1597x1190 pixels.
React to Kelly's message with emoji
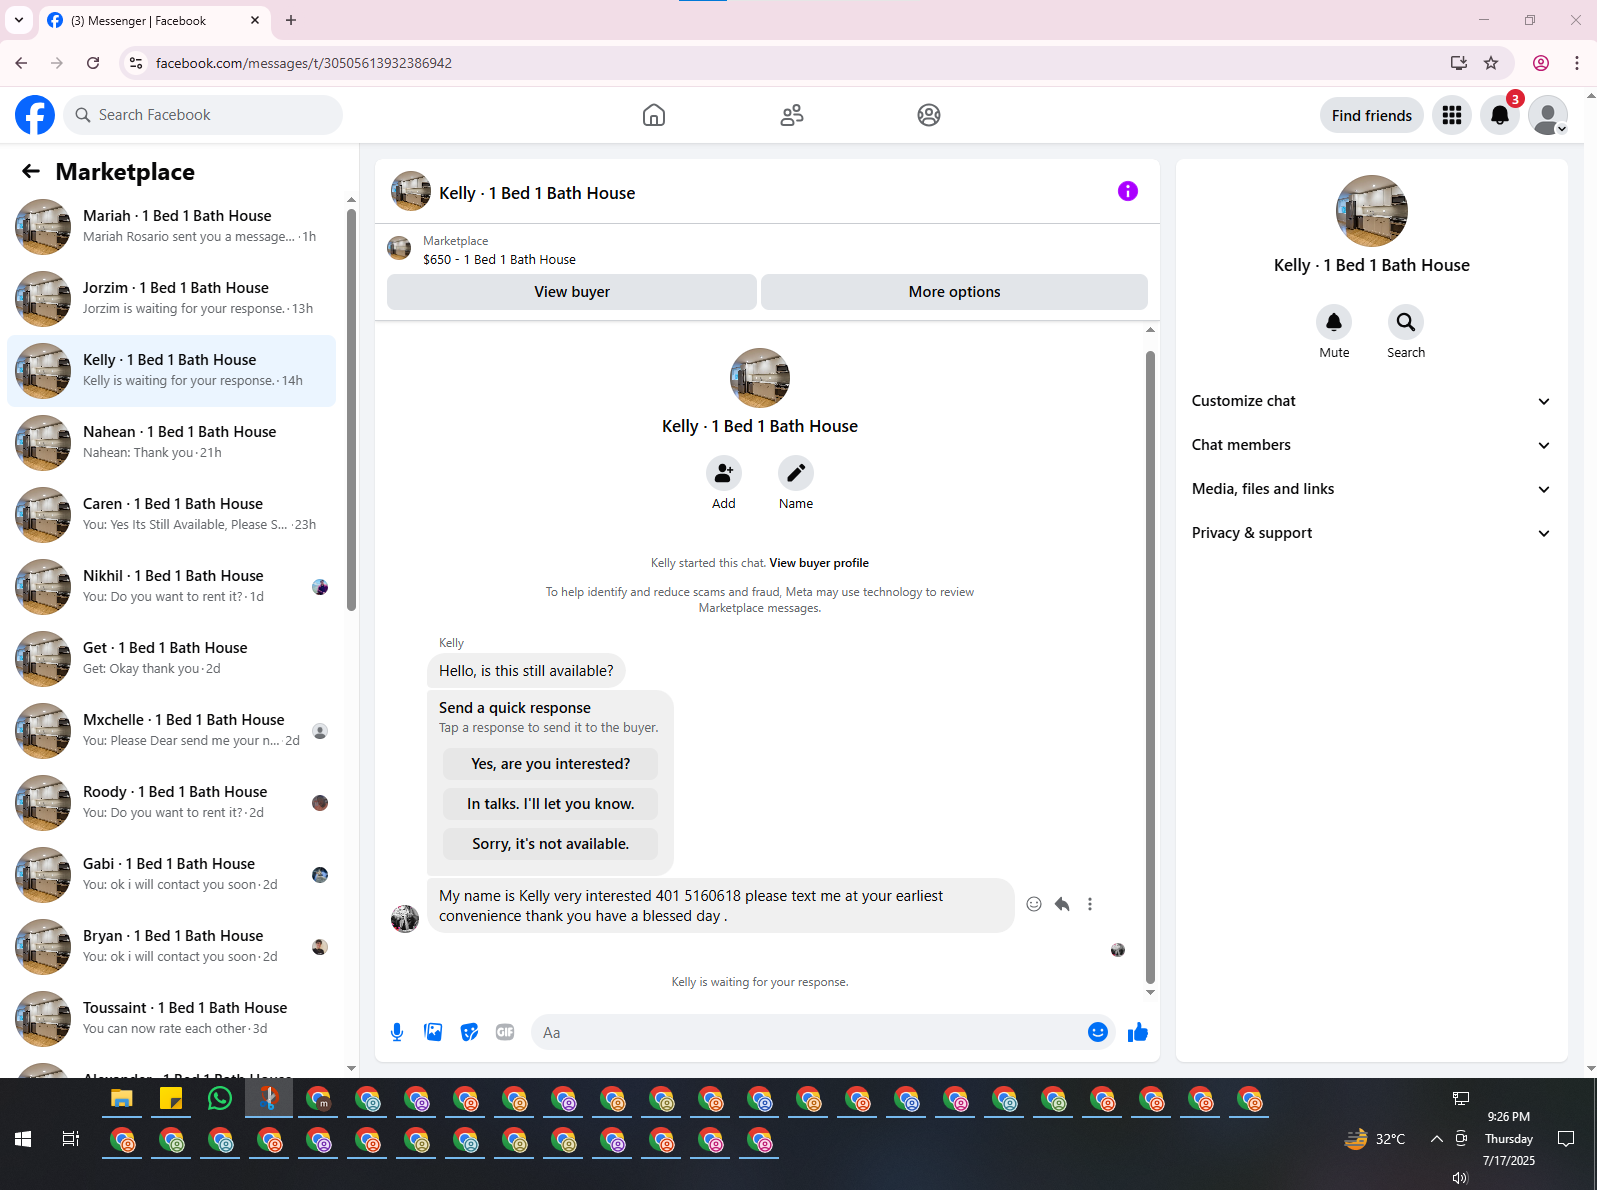click(x=1034, y=904)
